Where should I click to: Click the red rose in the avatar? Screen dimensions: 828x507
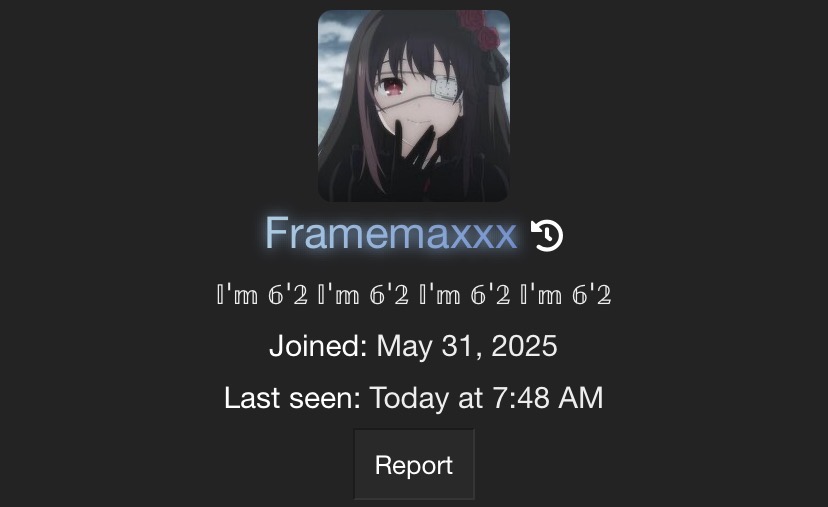(482, 29)
